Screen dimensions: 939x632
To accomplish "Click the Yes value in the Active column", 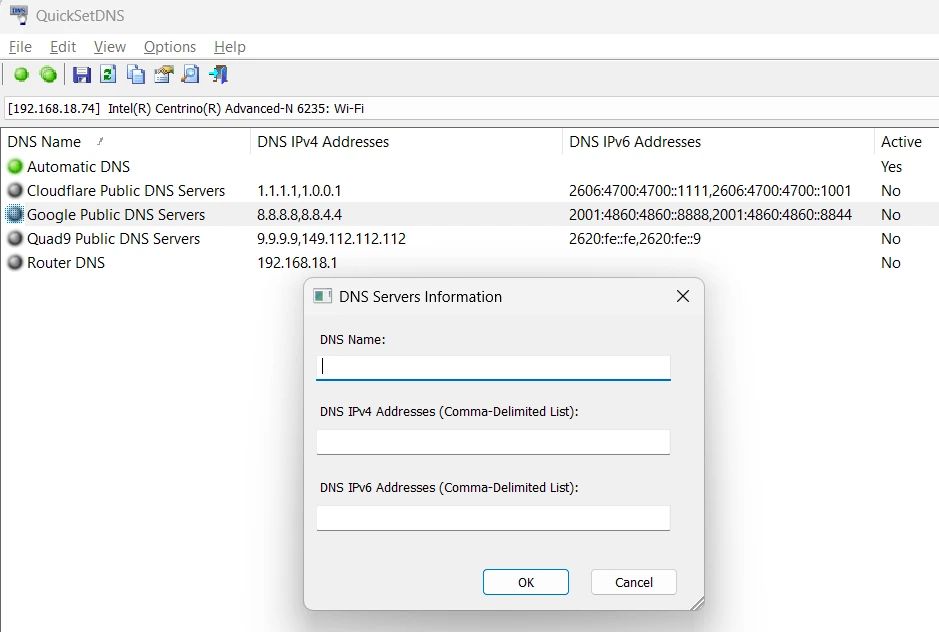I will (x=891, y=167).
